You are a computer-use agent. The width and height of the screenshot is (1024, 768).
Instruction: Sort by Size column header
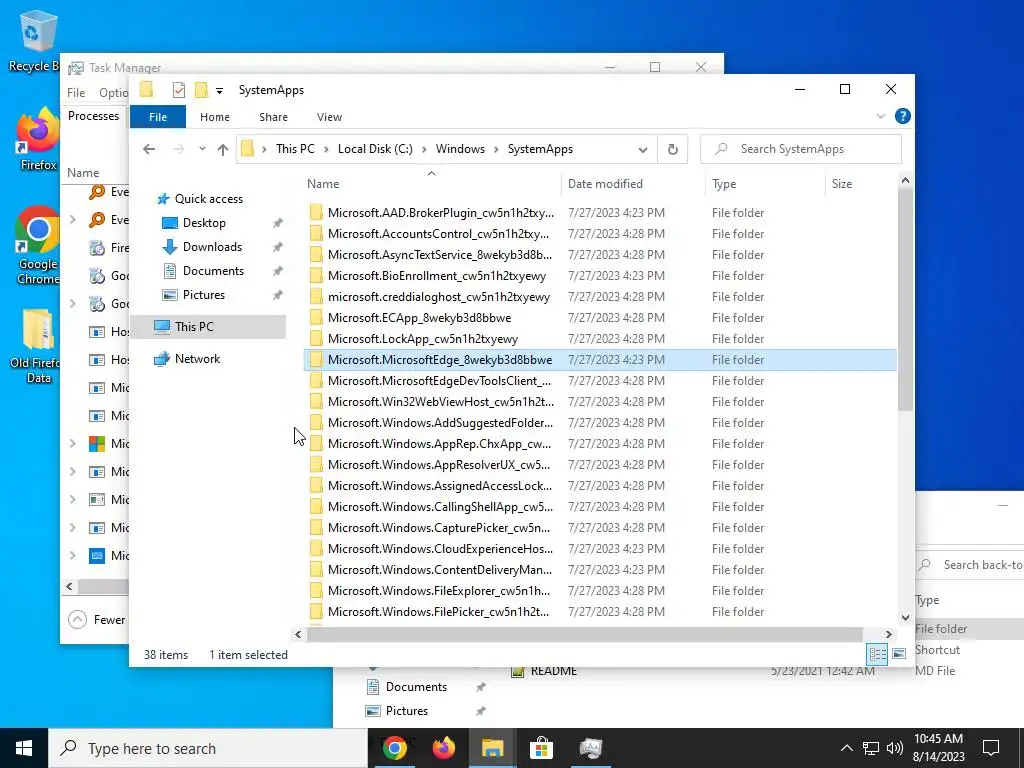pos(842,184)
